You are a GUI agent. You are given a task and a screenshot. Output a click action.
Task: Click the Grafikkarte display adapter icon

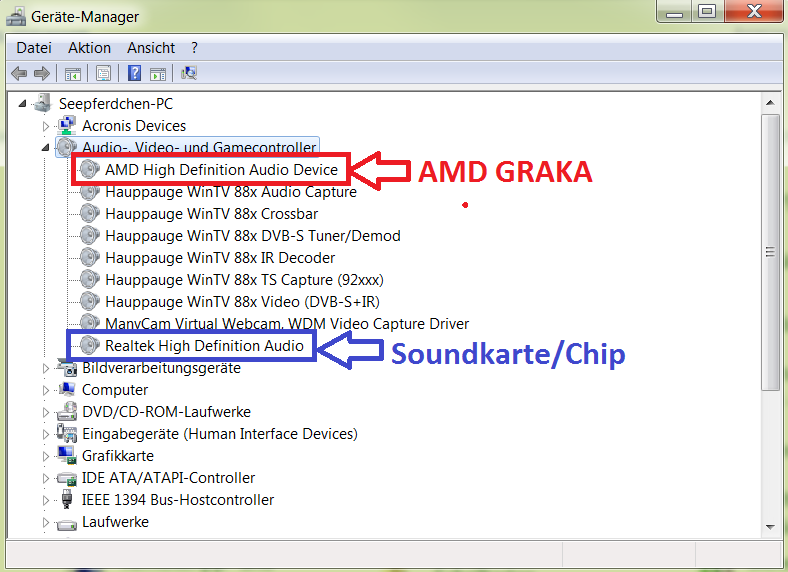tap(66, 455)
